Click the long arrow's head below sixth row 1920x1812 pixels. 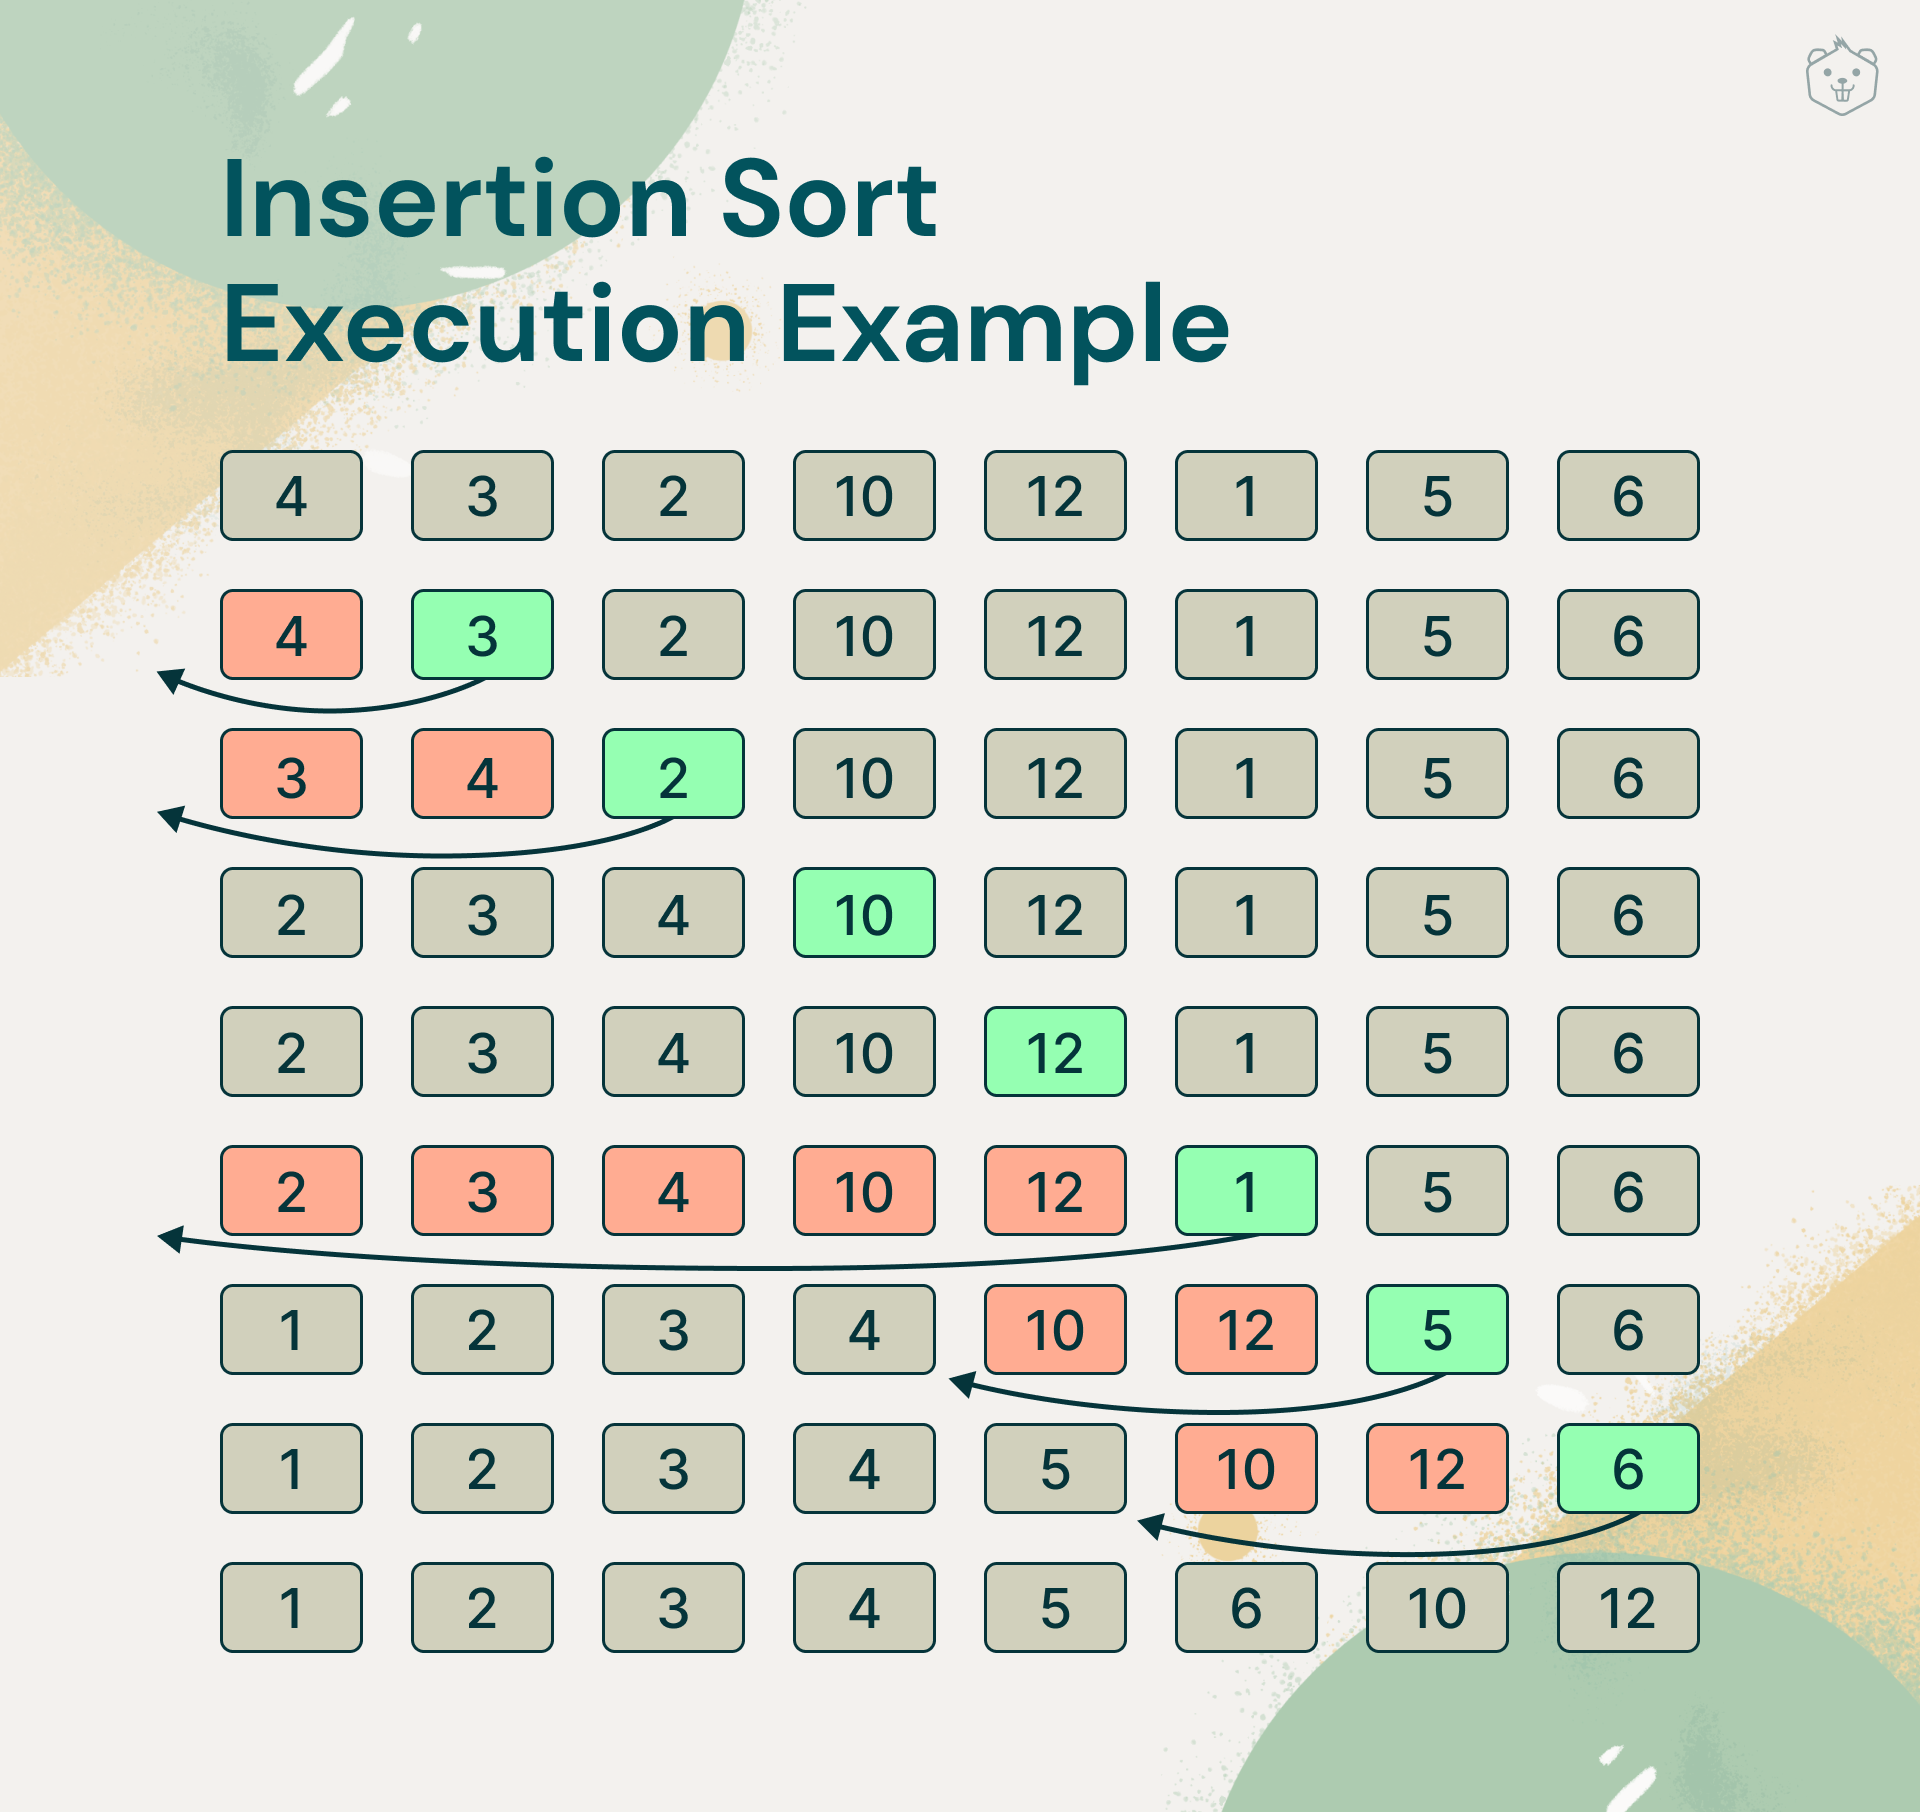pyautogui.click(x=169, y=1239)
